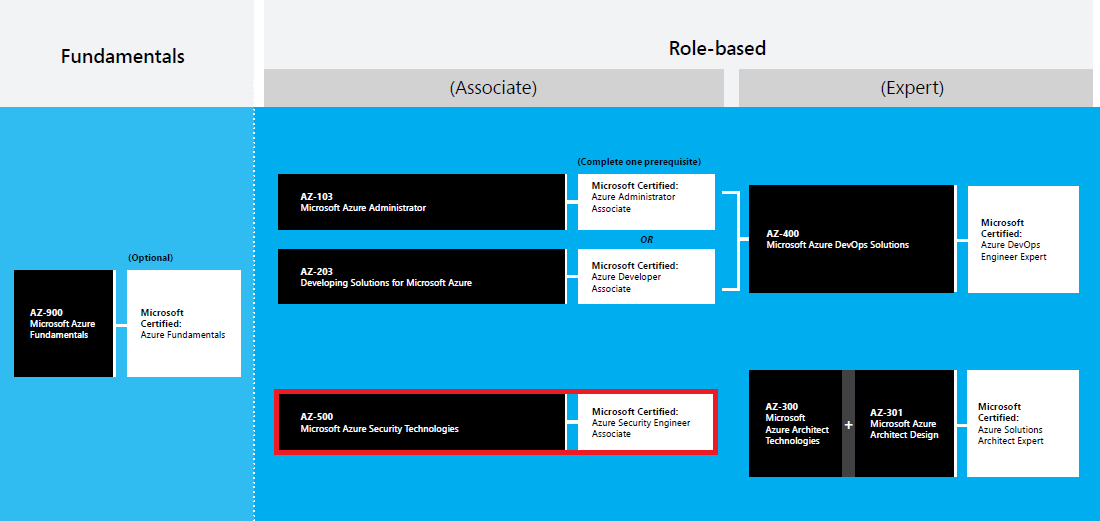Click the Azure Administrator Associate certification card
1100x521 pixels.
(646, 202)
